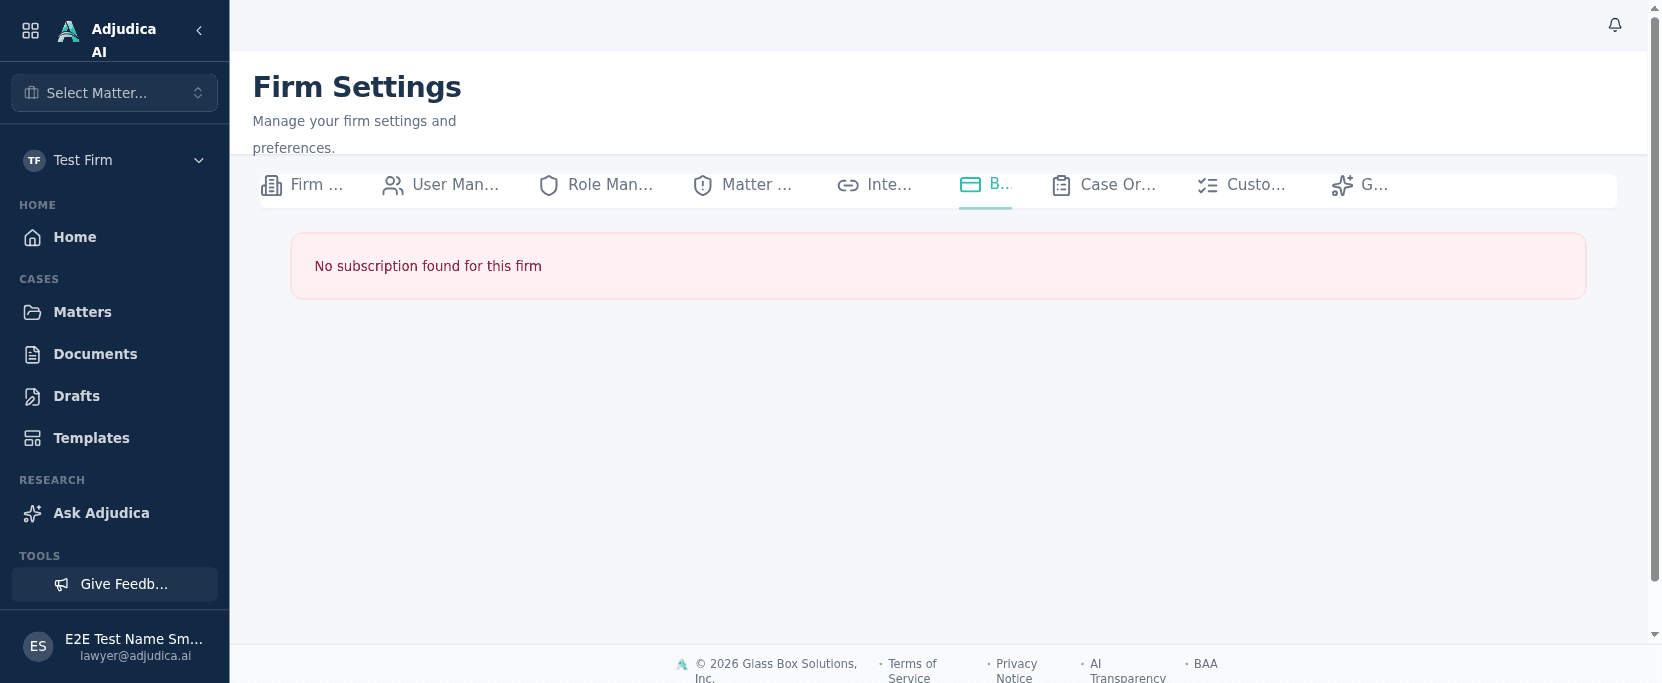Click the Templates layout icon

pos(33,438)
